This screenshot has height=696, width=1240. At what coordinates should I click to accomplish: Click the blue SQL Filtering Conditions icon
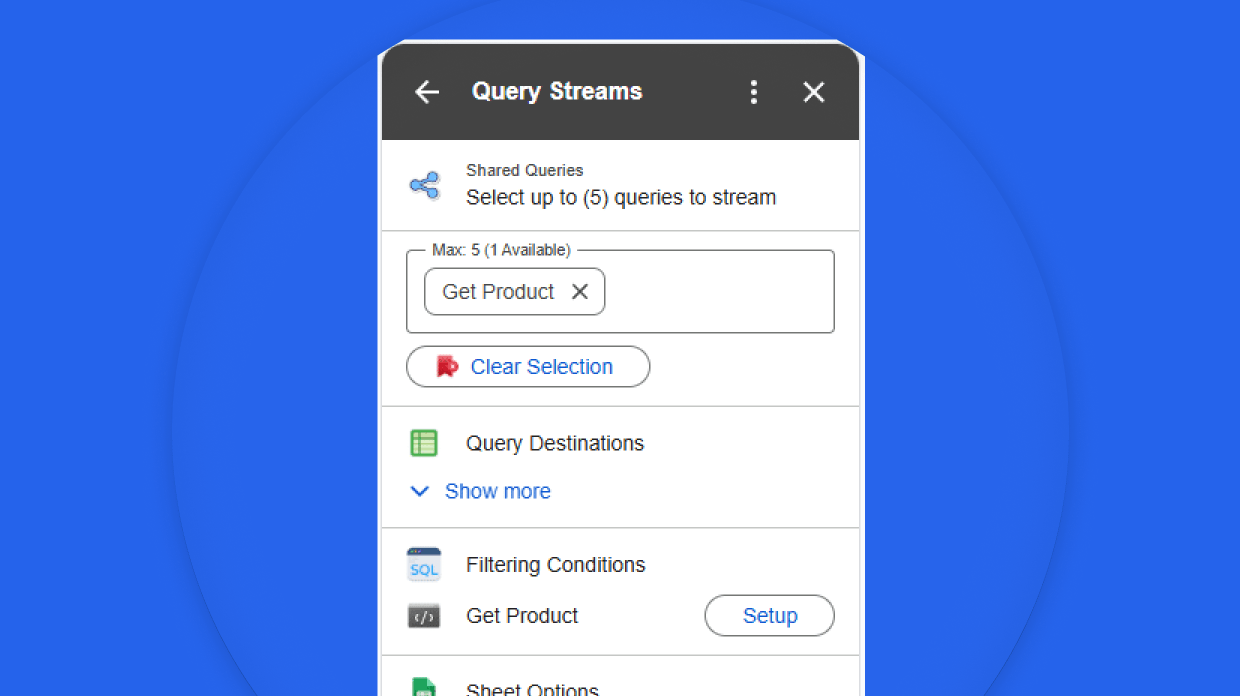[x=424, y=564]
